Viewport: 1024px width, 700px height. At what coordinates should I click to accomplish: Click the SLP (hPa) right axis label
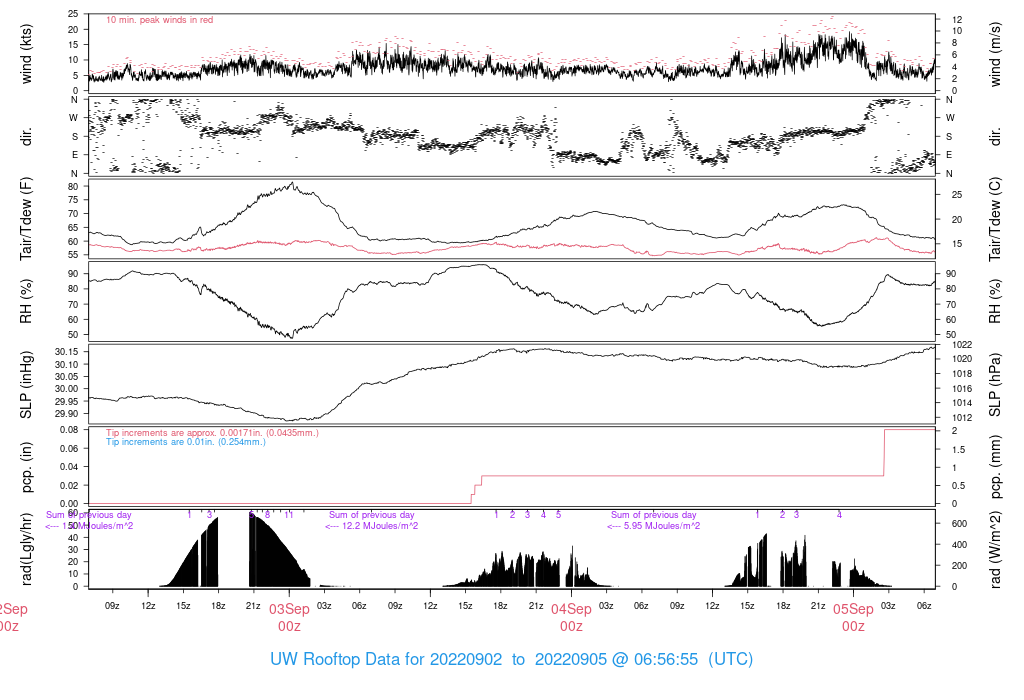pyautogui.click(x=995, y=385)
